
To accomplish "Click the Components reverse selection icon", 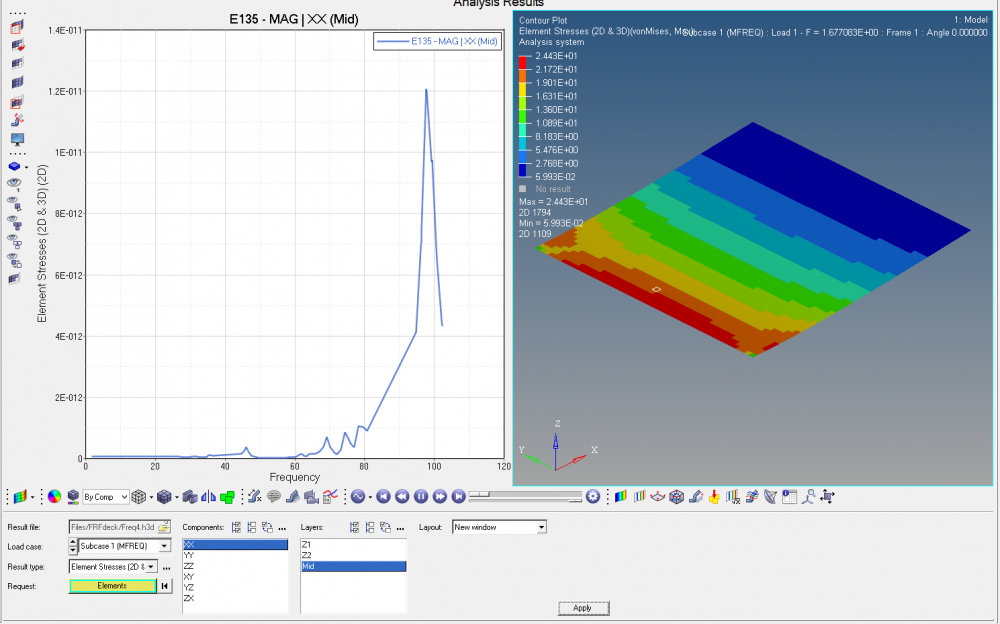I will coord(267,527).
